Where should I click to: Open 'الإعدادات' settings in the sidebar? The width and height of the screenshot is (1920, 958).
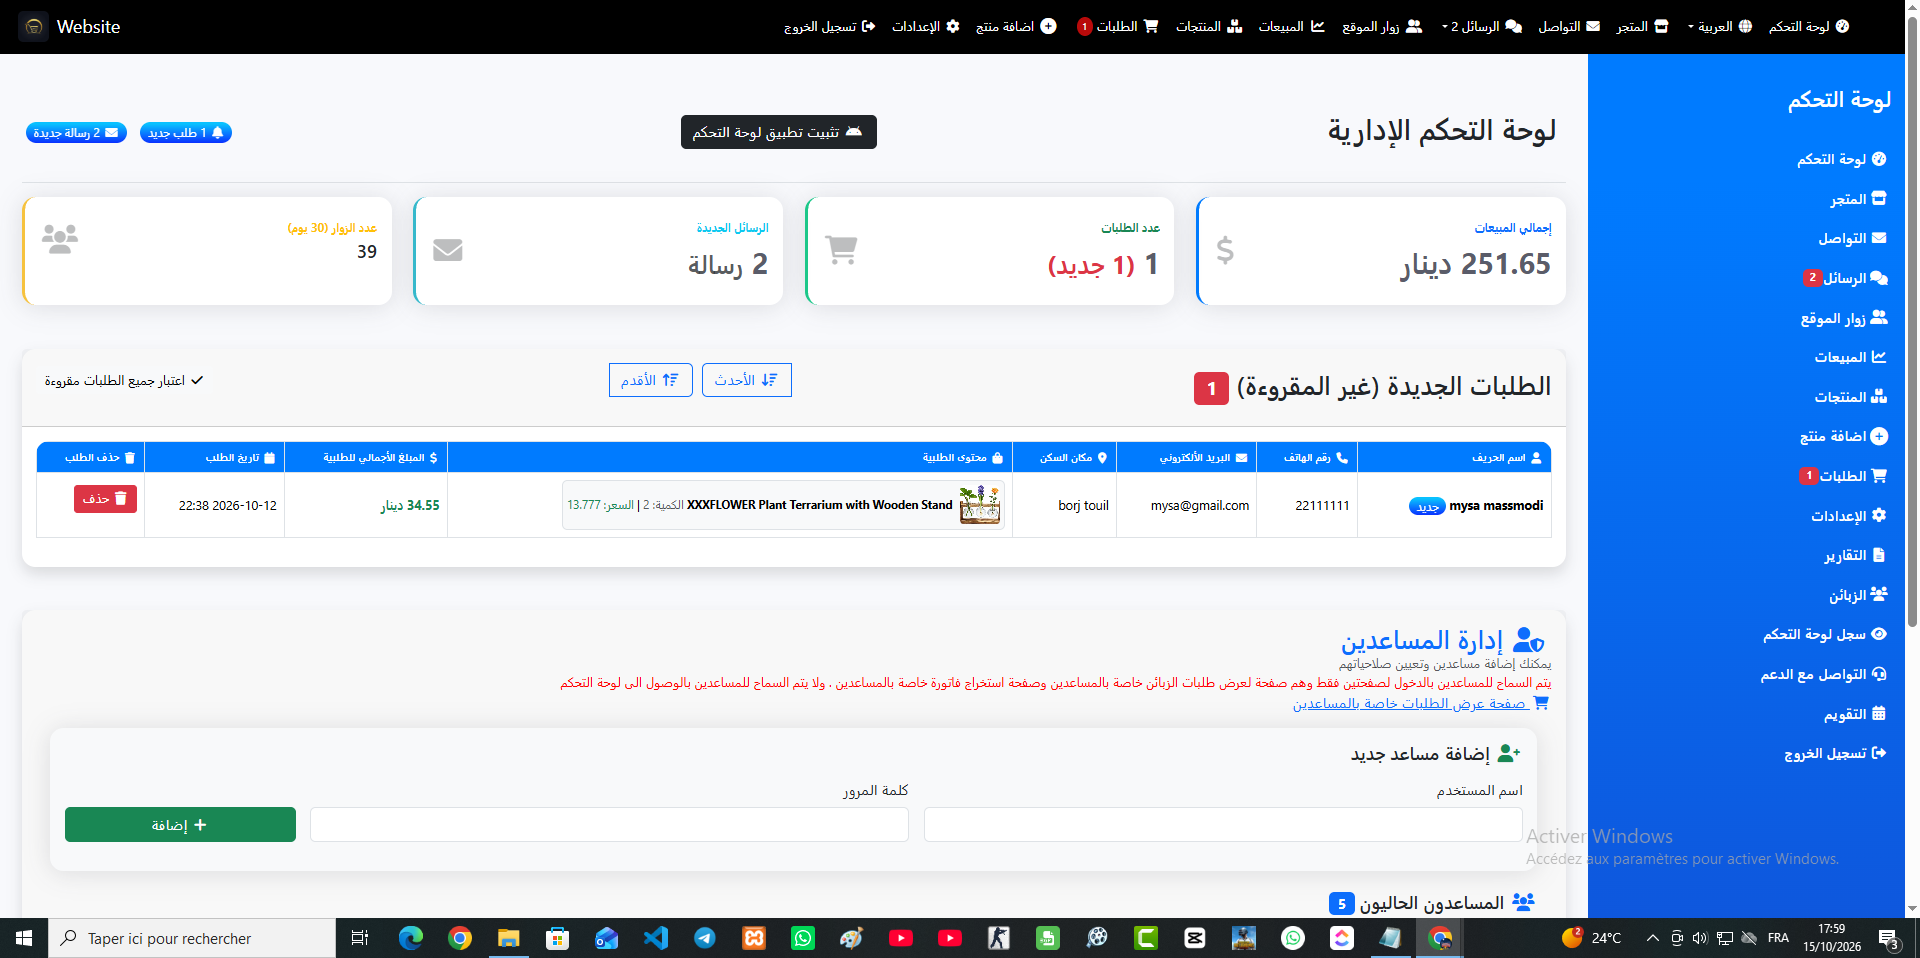[1849, 516]
